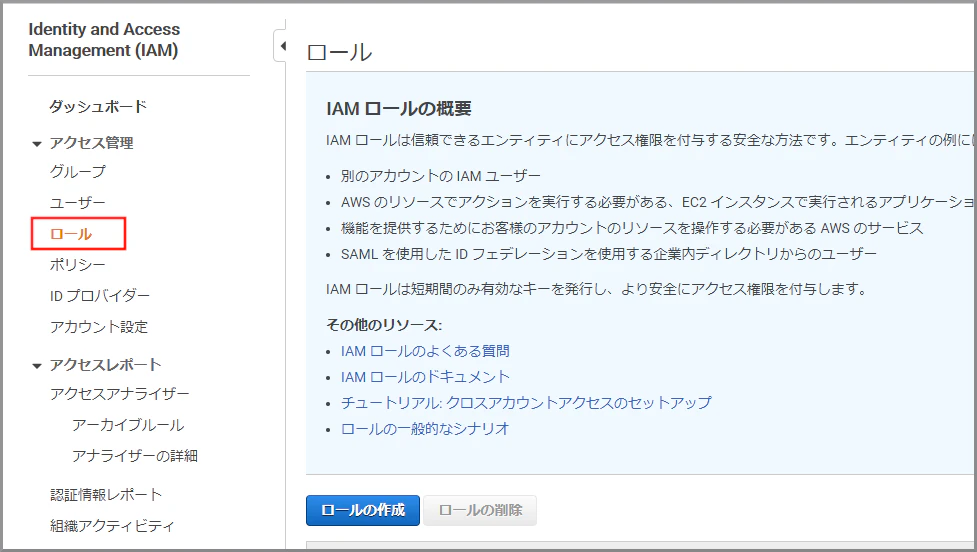Open the グループ page
977x552 pixels.
pyautogui.click(x=78, y=171)
